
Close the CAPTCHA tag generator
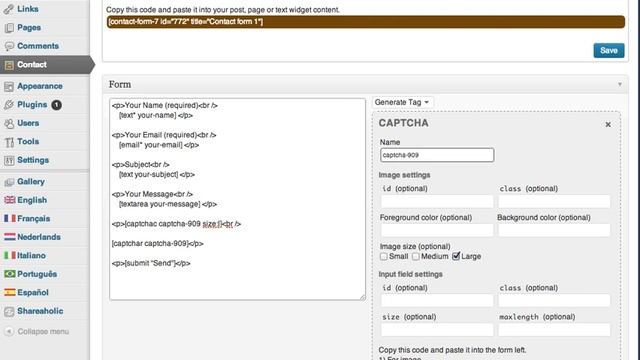coord(608,124)
